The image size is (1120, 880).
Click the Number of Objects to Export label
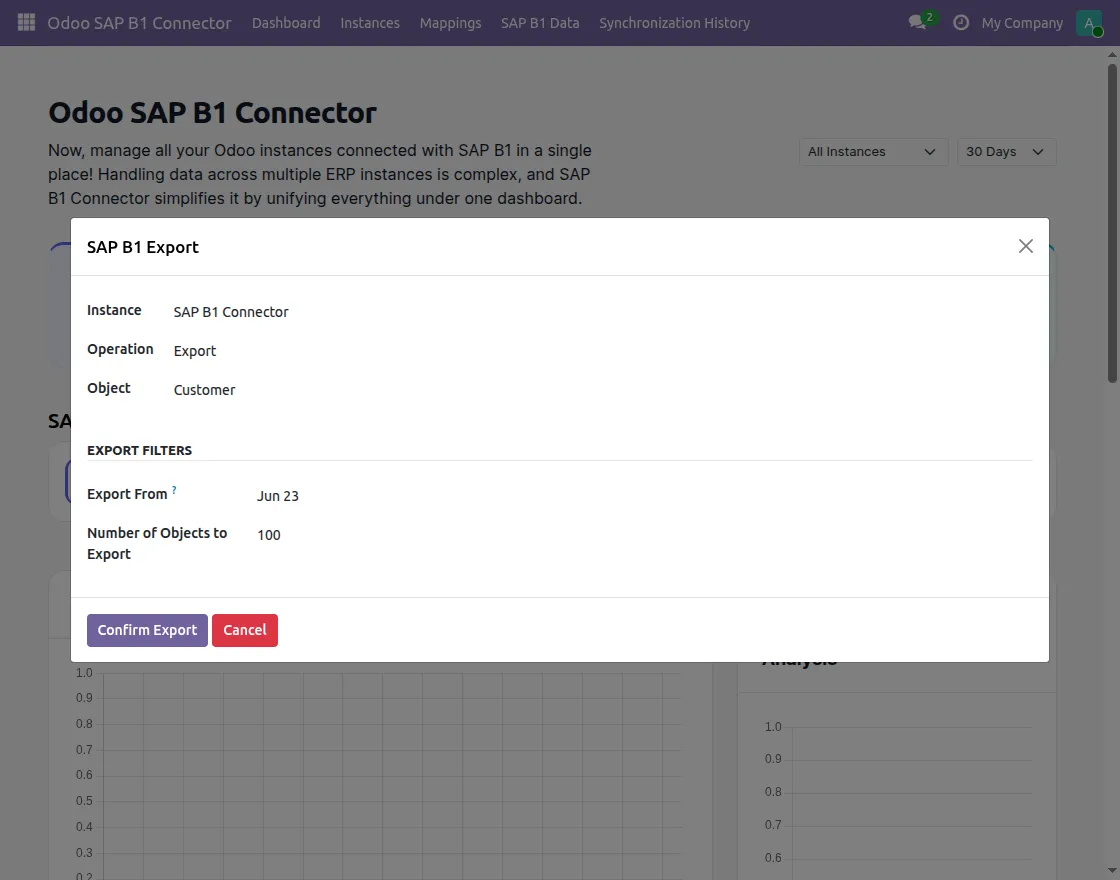[157, 544]
